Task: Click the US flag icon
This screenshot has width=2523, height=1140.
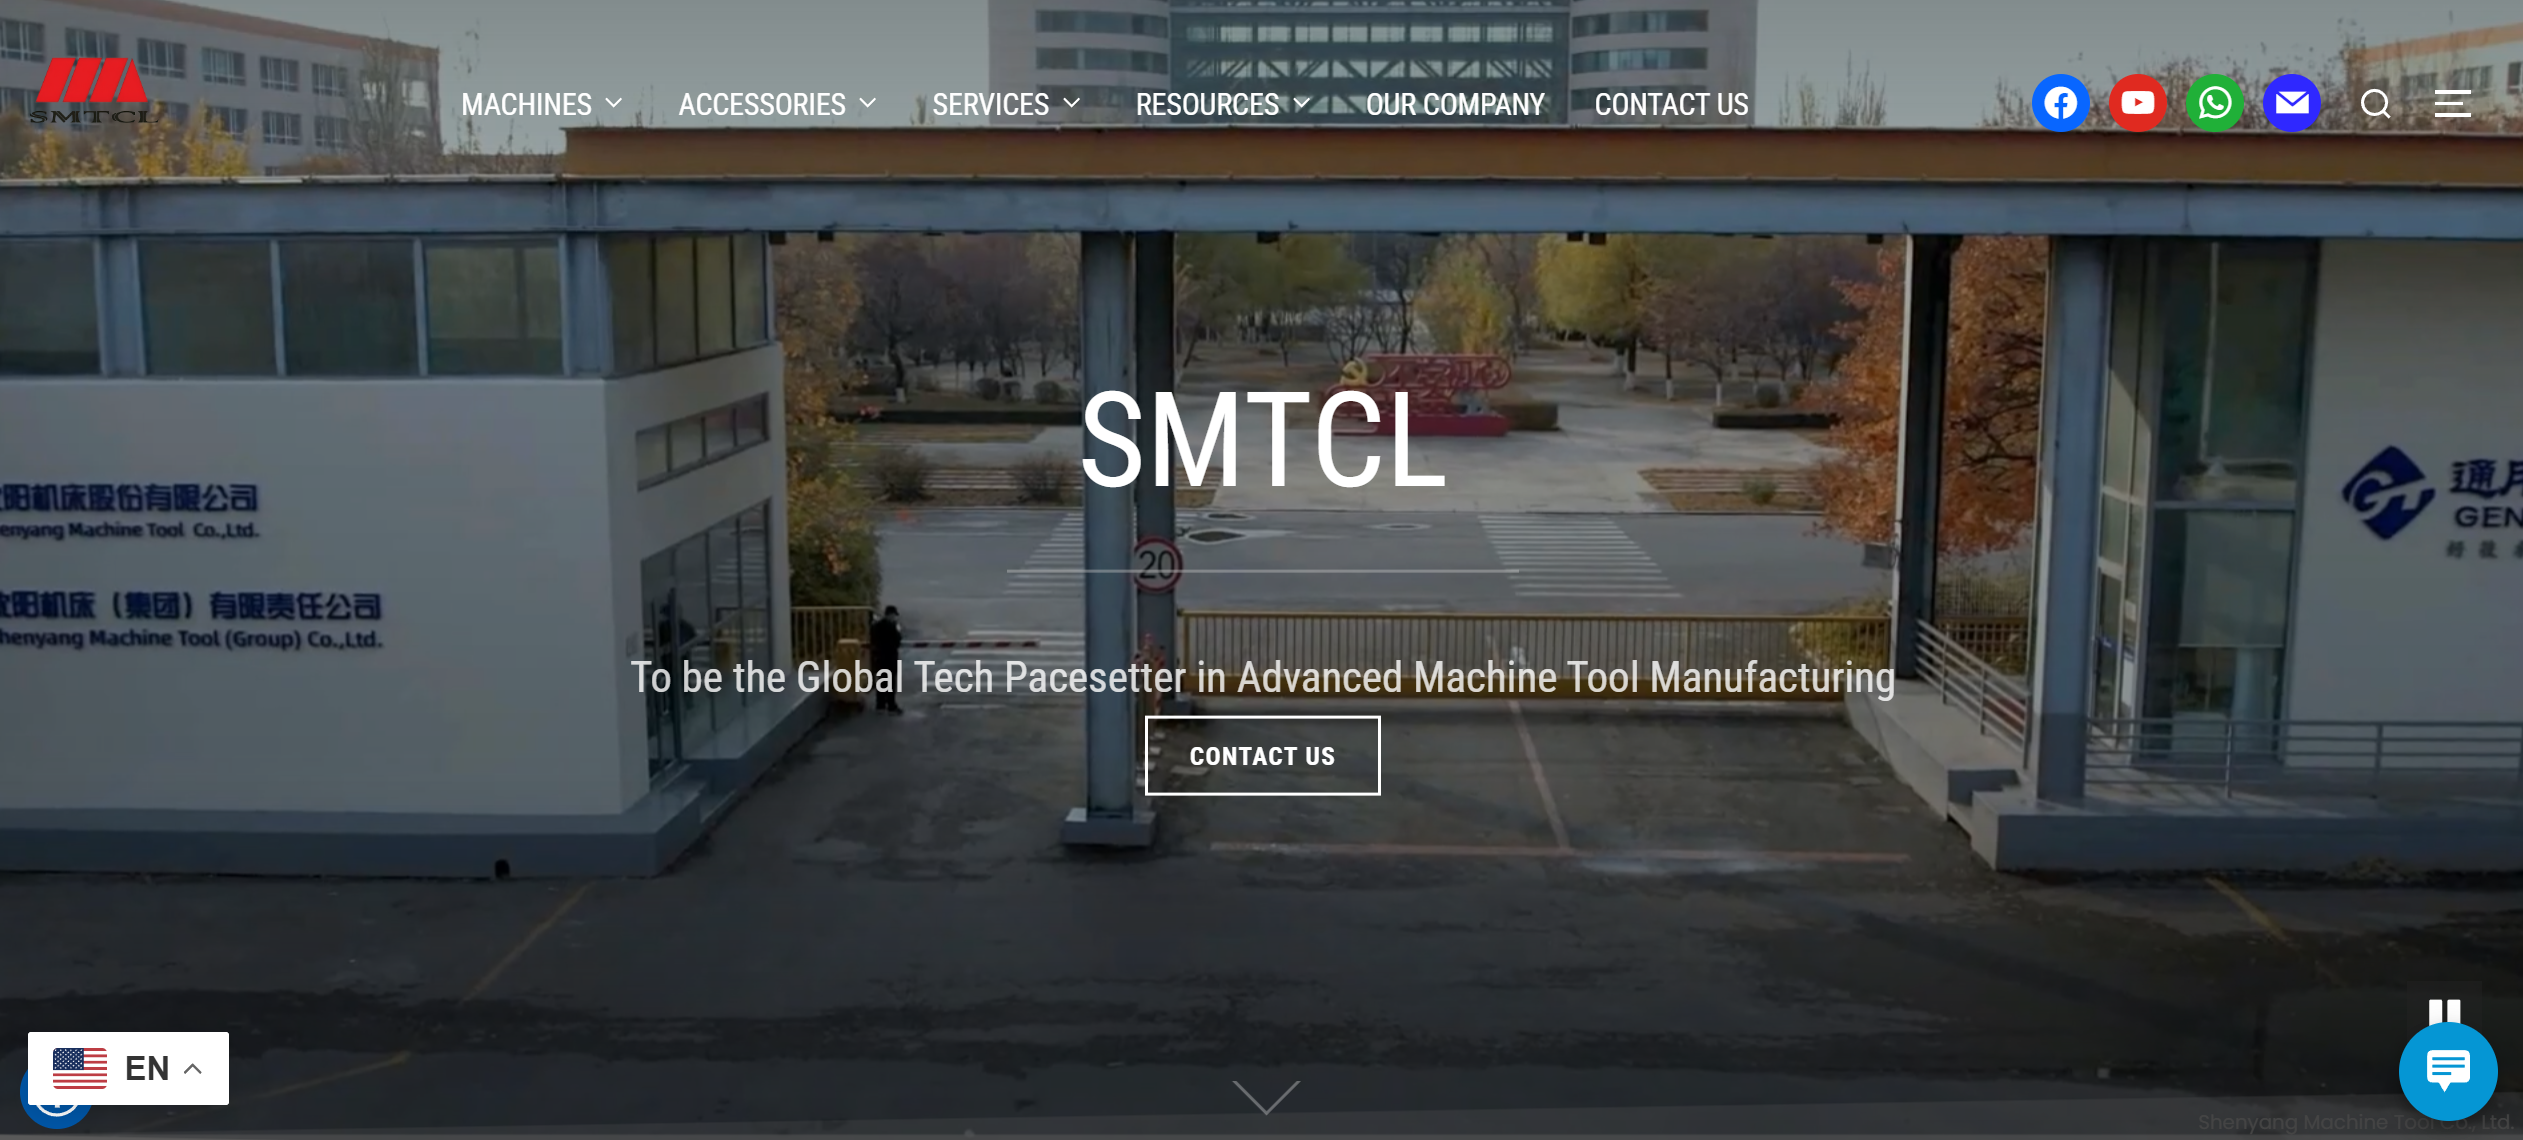Action: [80, 1068]
